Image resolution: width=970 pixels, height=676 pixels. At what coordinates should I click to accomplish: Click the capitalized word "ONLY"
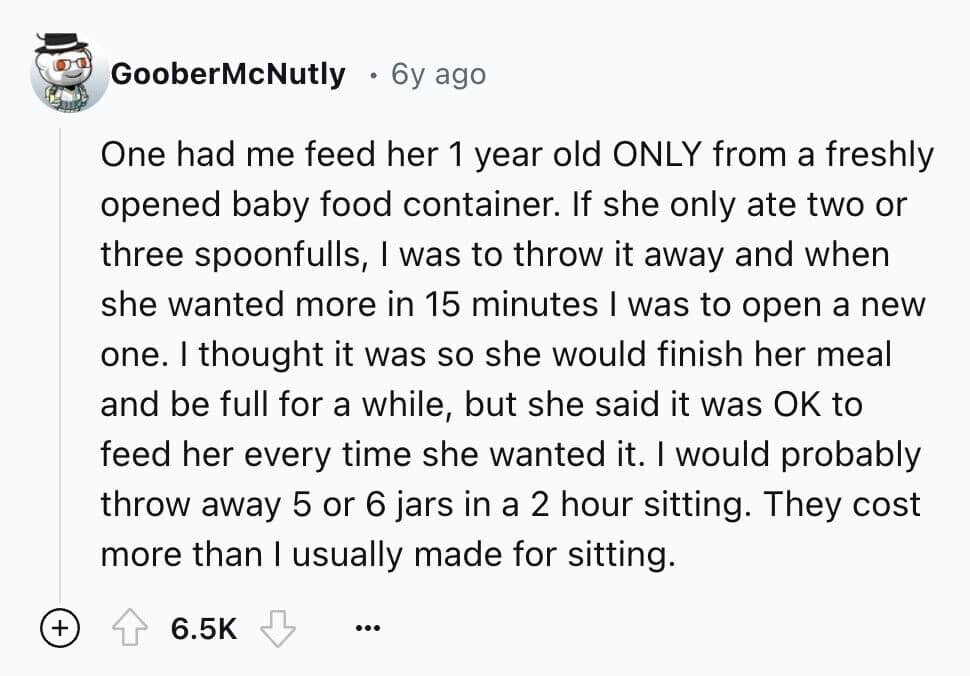point(662,155)
